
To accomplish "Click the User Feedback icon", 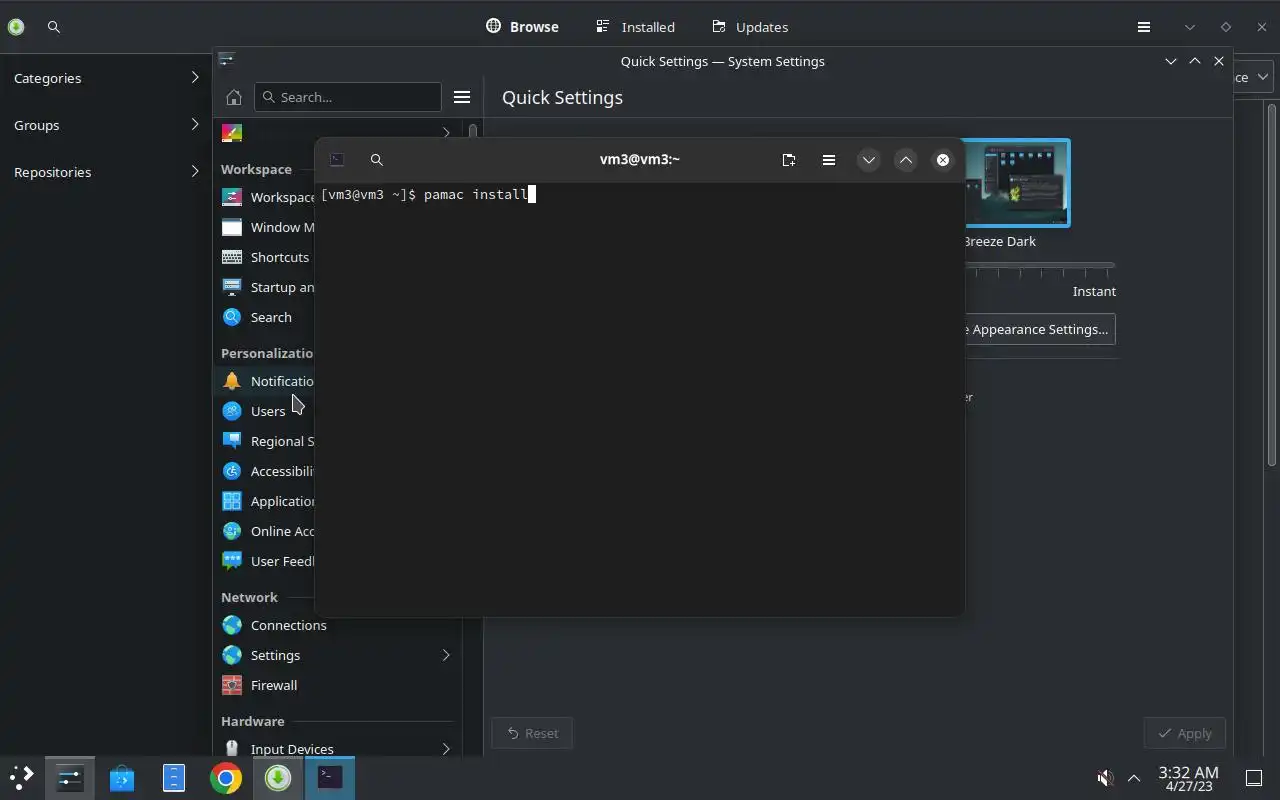I will pos(232,561).
